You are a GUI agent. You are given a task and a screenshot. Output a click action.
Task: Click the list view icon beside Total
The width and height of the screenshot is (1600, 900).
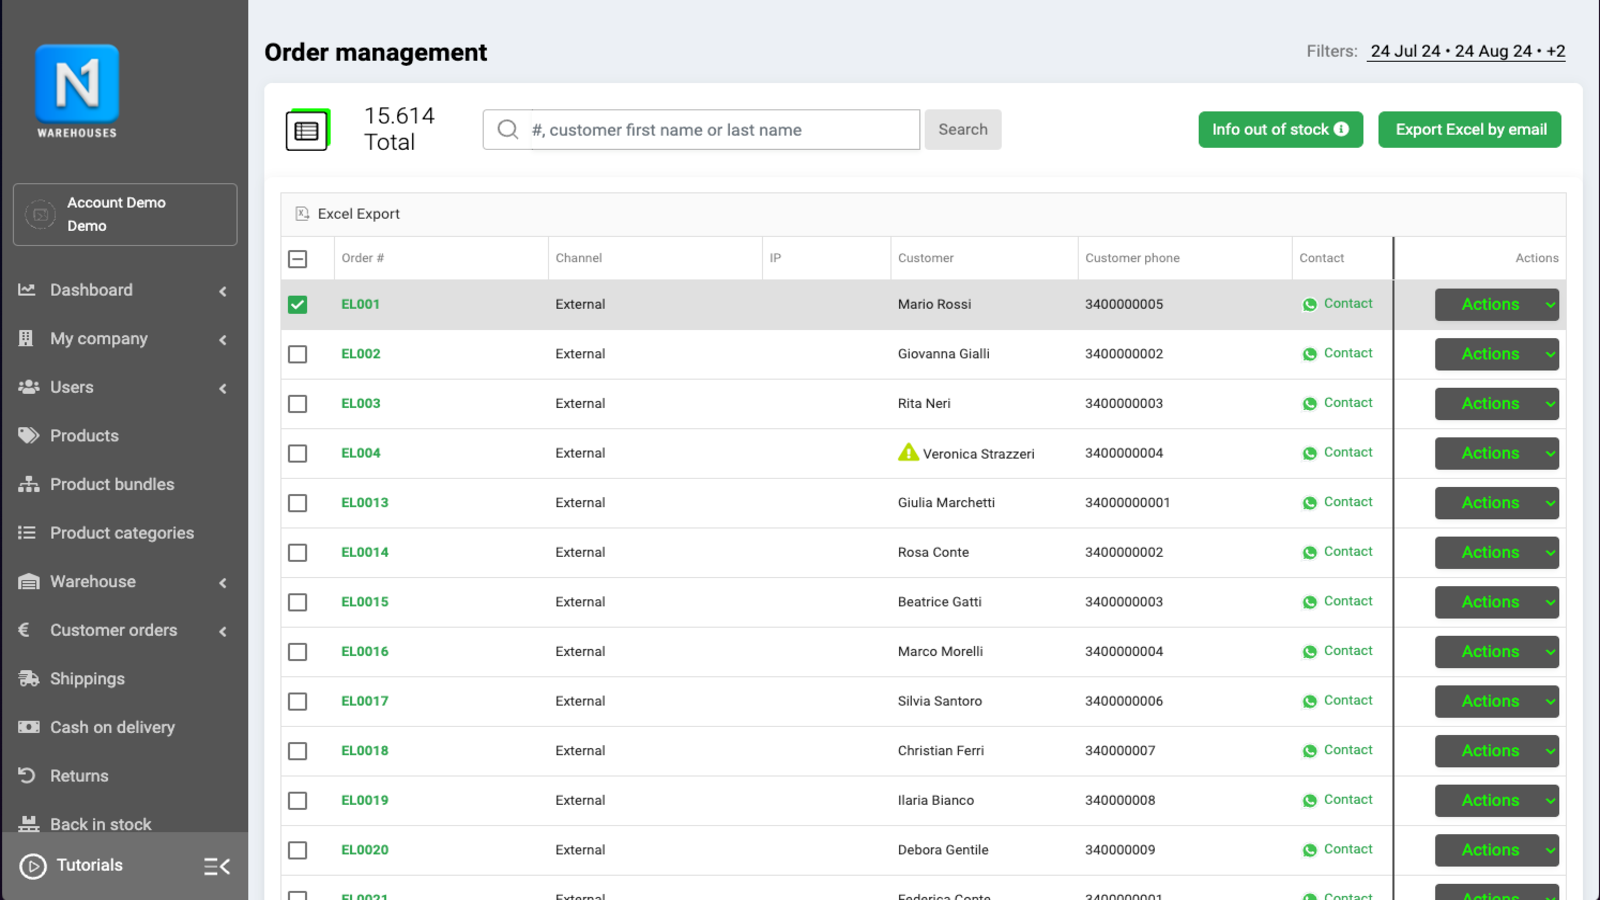pos(307,130)
